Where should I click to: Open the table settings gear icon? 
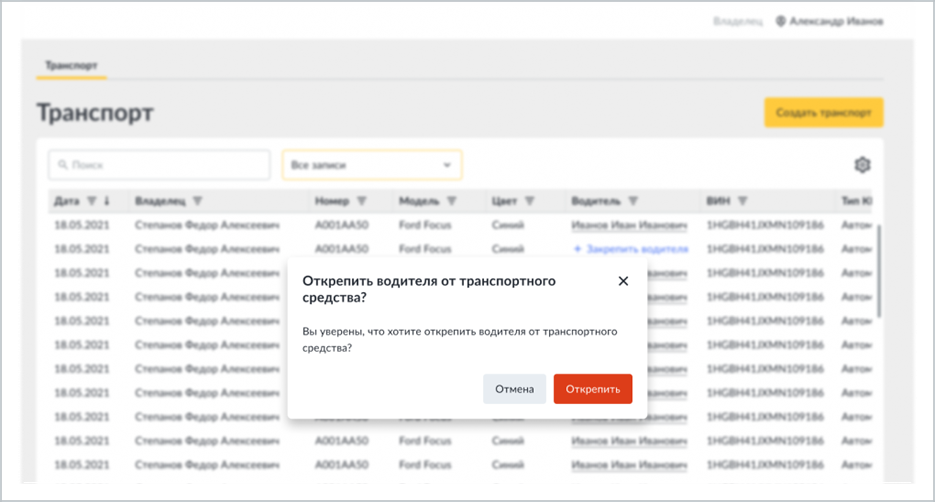tap(862, 165)
